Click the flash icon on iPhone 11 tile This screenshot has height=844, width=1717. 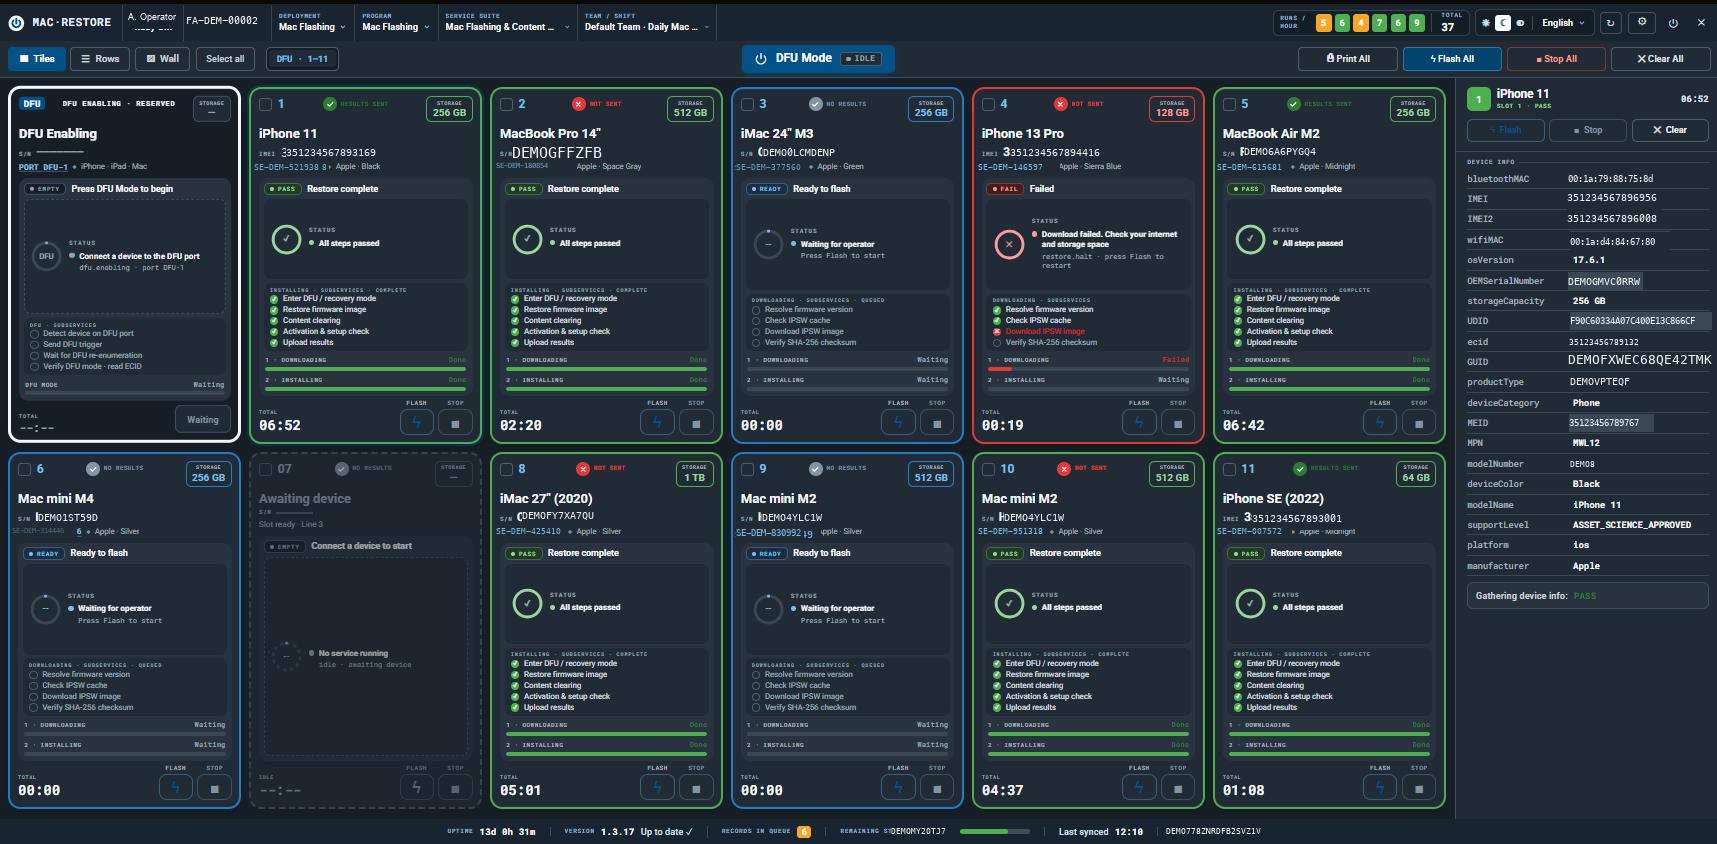pyautogui.click(x=416, y=423)
